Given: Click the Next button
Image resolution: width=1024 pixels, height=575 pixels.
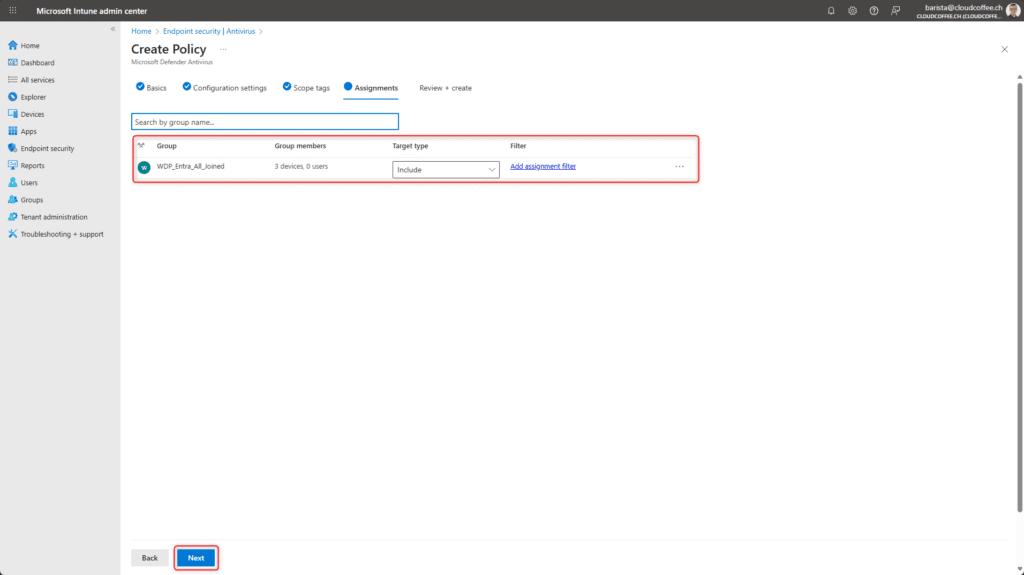Looking at the screenshot, I should coord(196,558).
